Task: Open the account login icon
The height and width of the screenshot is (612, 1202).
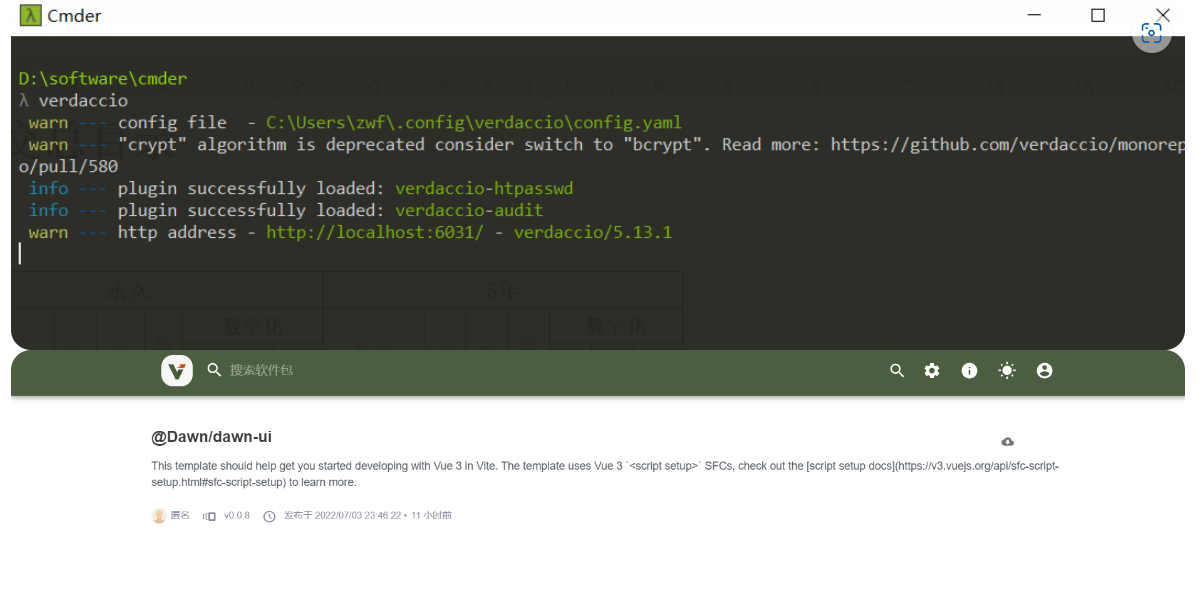Action: [1045, 371]
